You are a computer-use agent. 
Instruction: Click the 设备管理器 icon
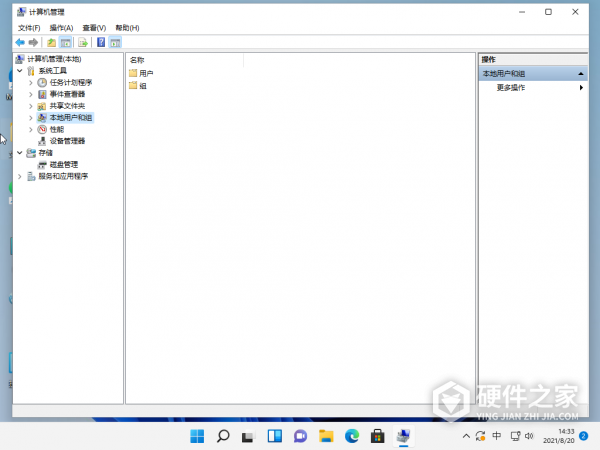coord(42,141)
